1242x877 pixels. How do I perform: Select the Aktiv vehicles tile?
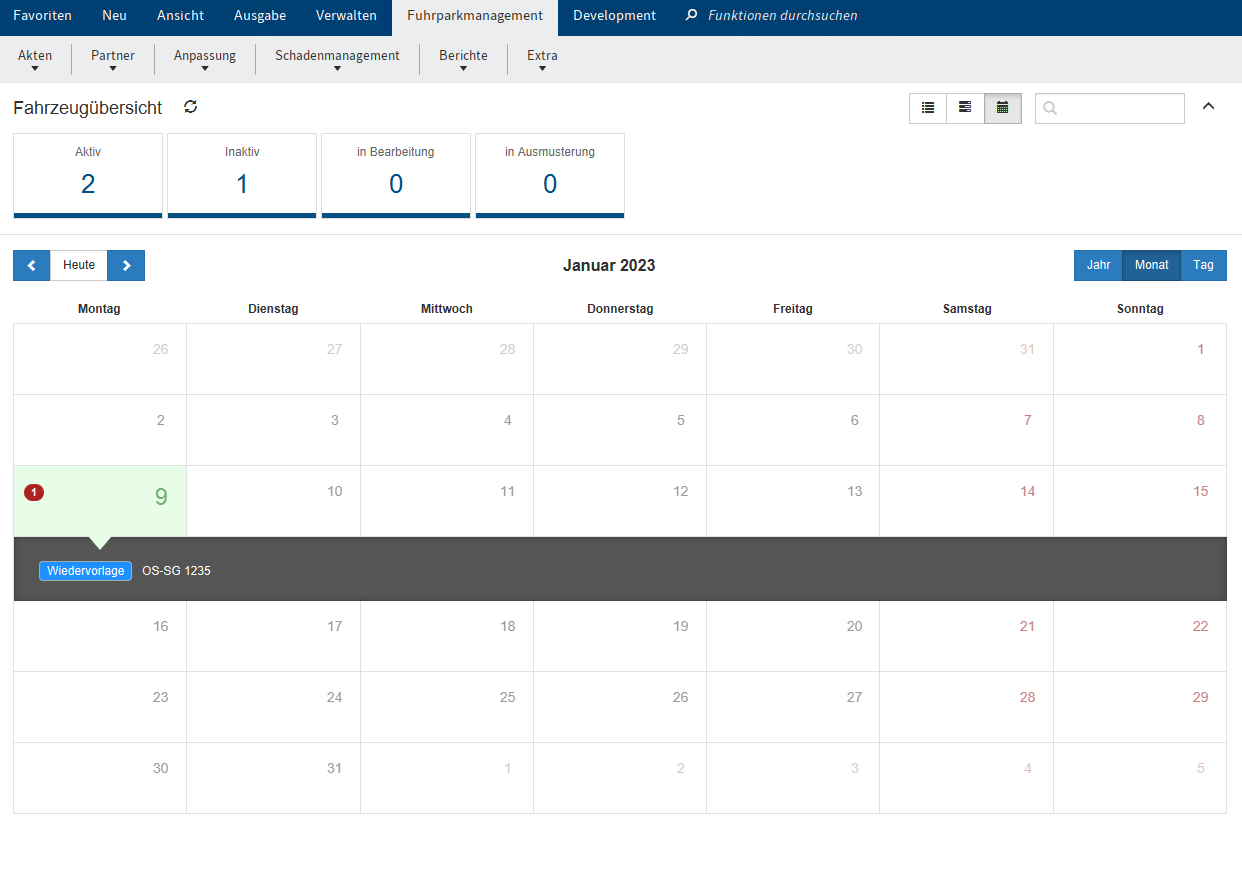click(x=88, y=175)
